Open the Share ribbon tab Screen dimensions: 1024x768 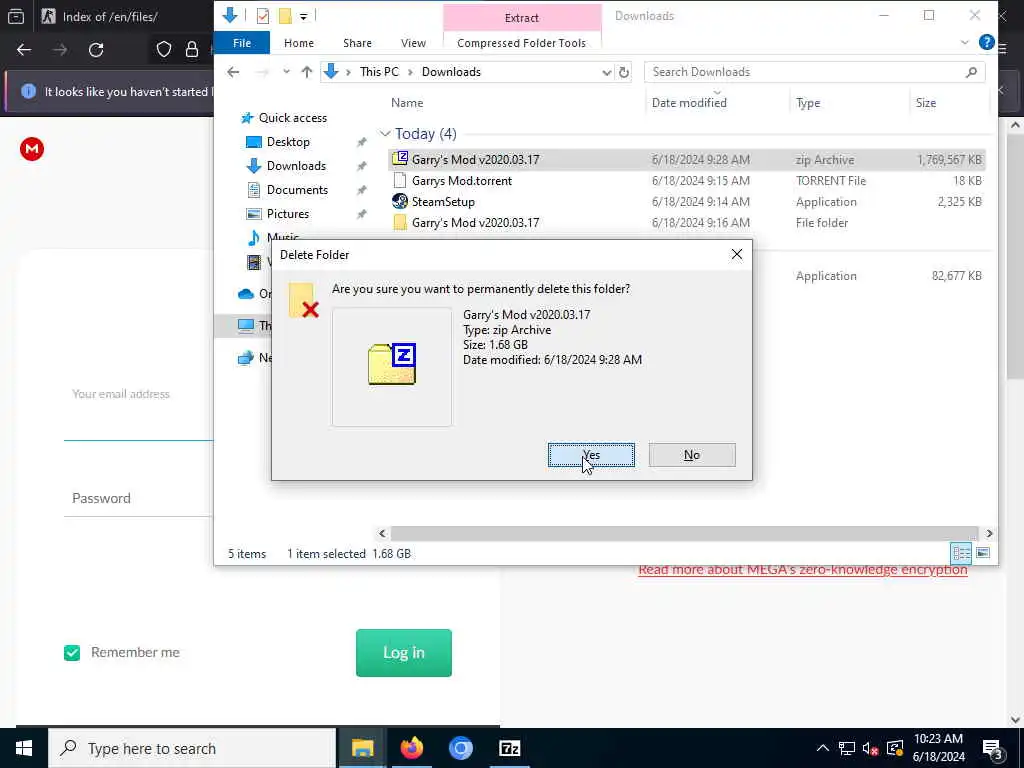(357, 43)
